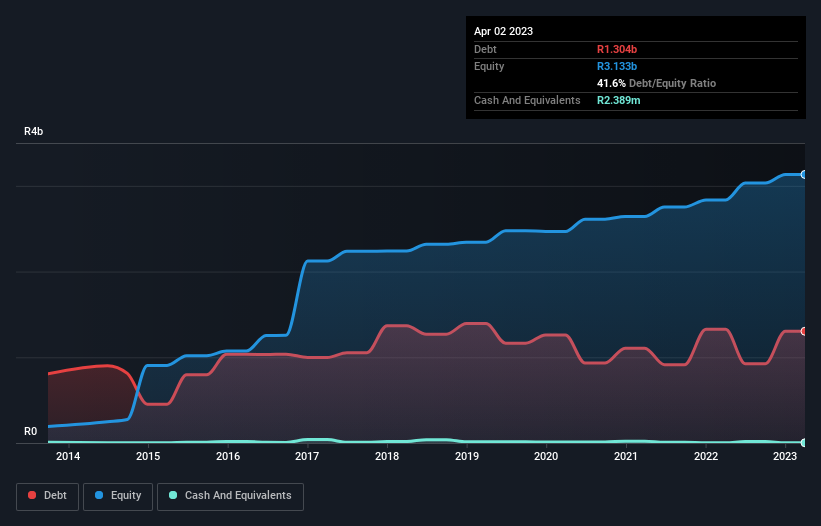Select the red Debt endpoint marker
This screenshot has height=526, width=821.
point(804,331)
